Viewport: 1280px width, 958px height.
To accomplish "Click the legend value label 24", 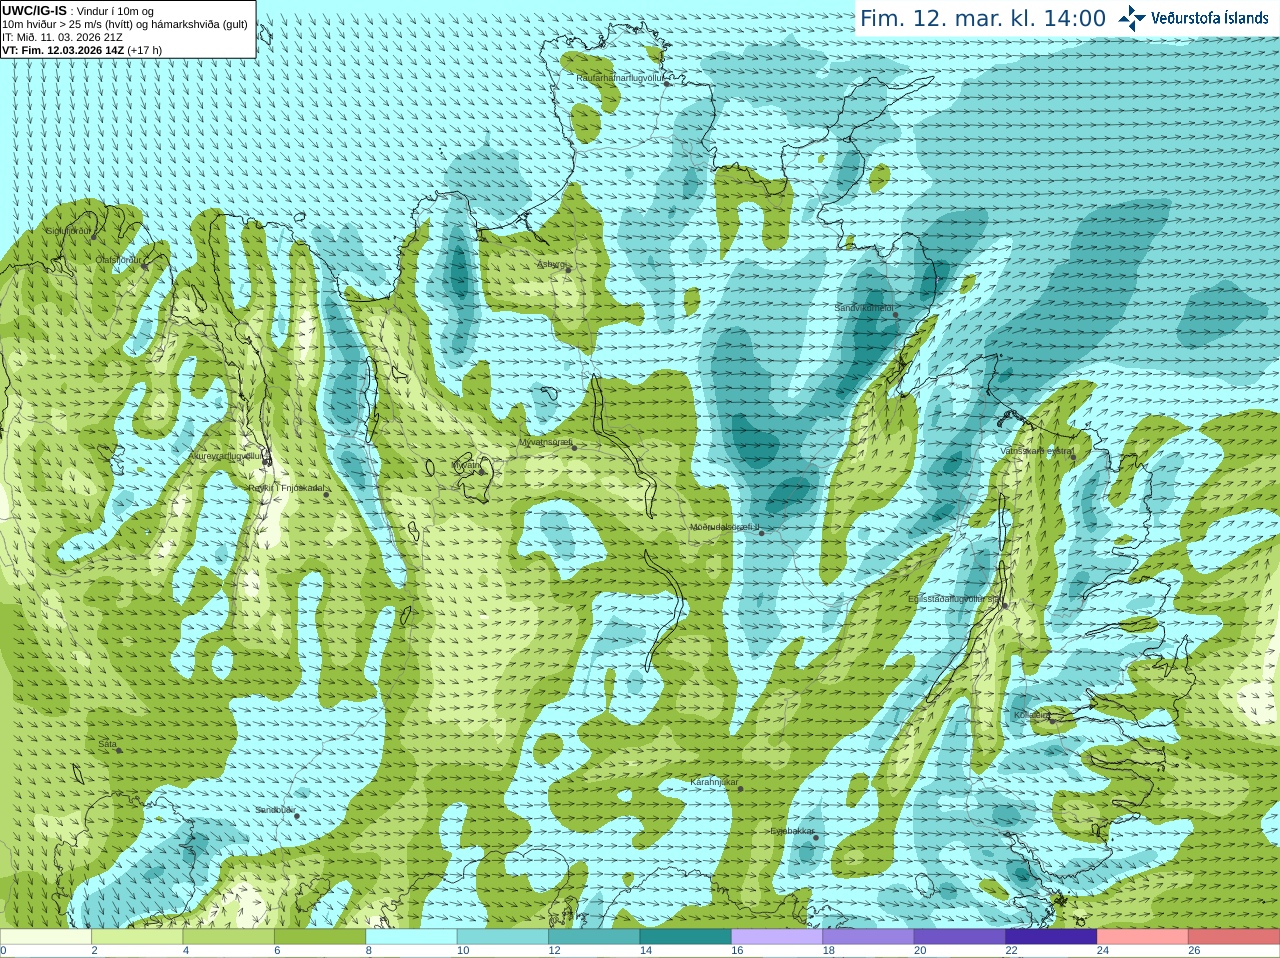I will [x=1103, y=951].
